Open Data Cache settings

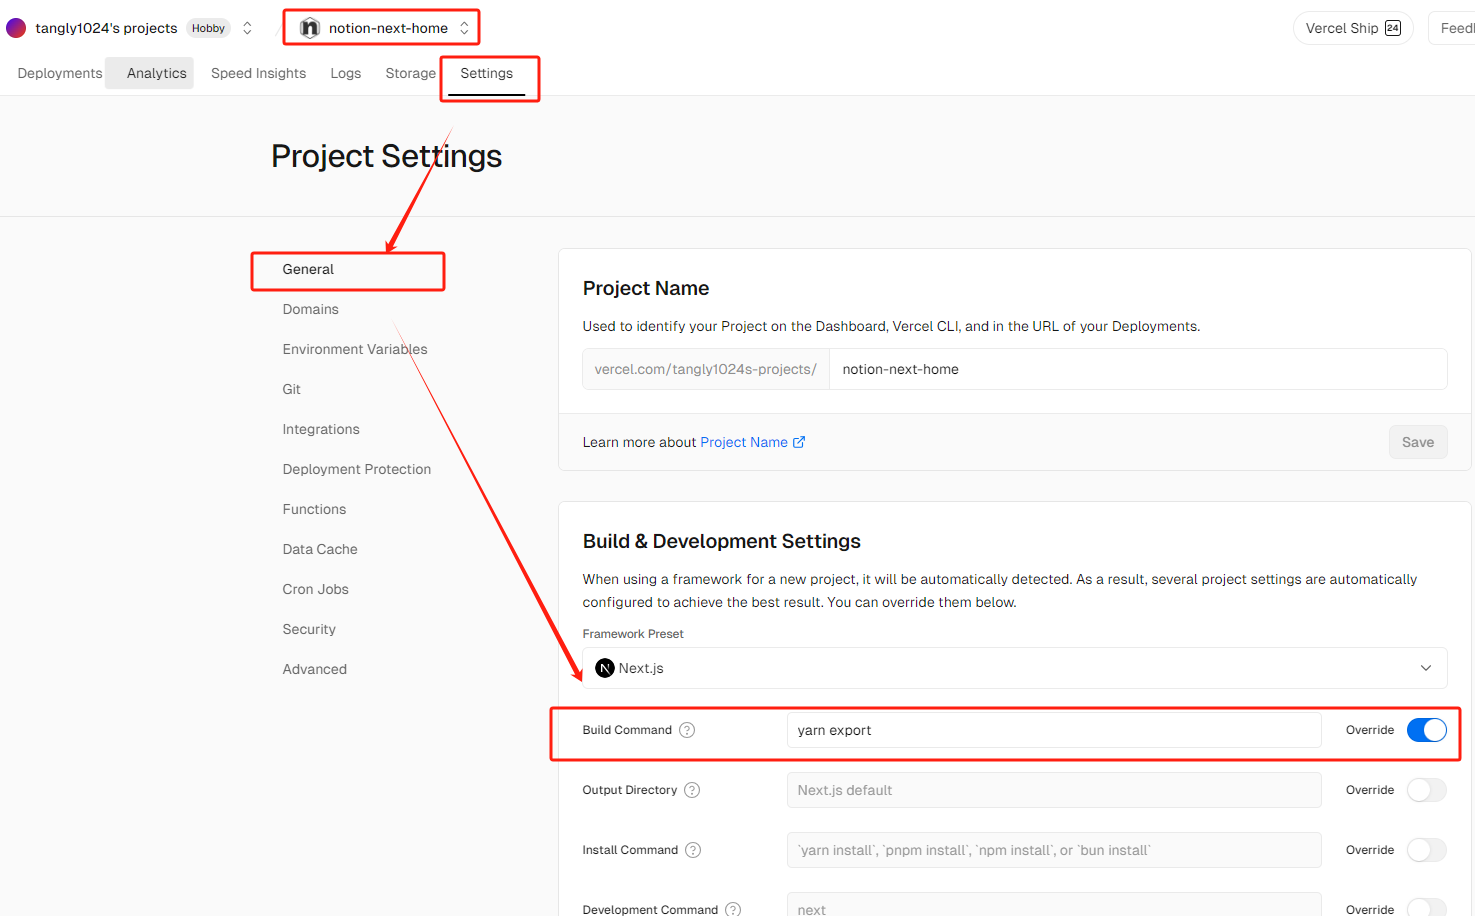(320, 549)
